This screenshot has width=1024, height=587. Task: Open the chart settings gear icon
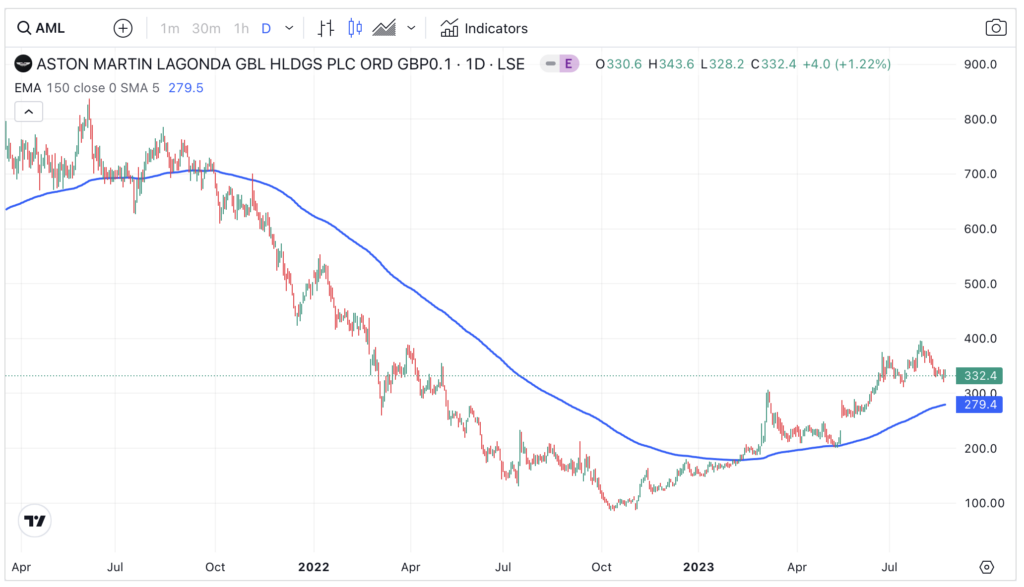(x=987, y=567)
